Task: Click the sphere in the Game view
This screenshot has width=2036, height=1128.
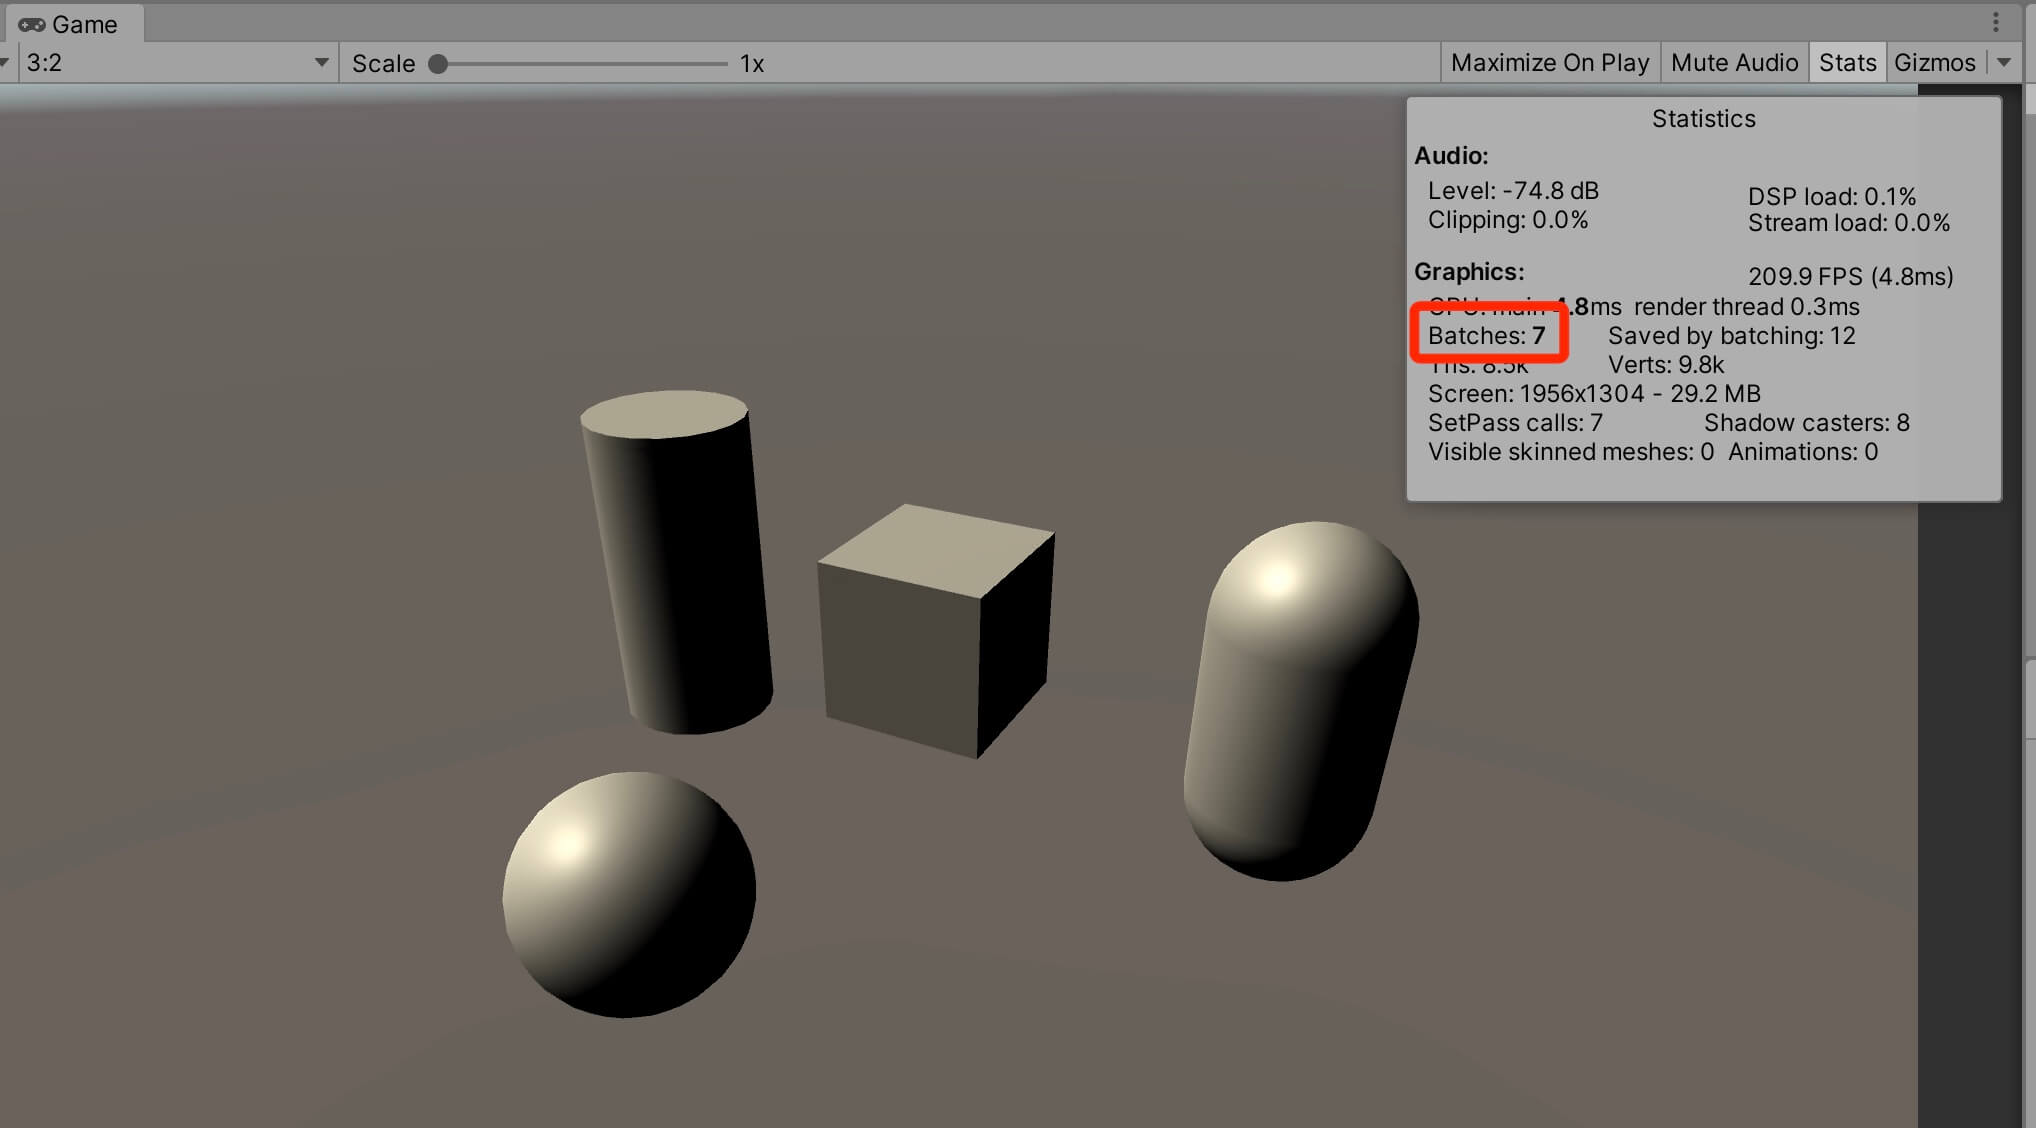Action: pos(628,894)
